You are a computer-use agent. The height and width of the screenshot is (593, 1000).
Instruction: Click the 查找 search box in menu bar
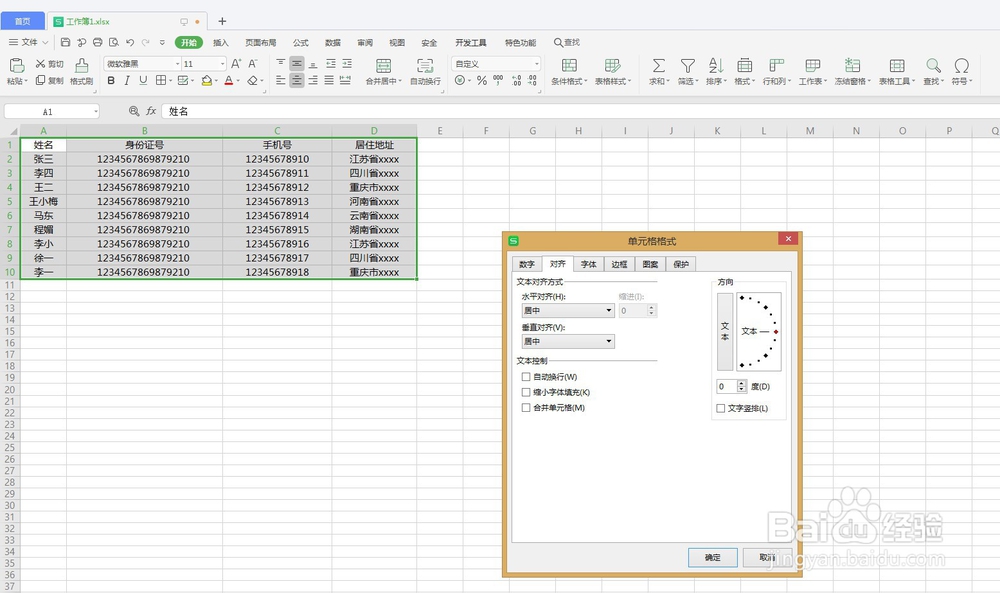567,42
